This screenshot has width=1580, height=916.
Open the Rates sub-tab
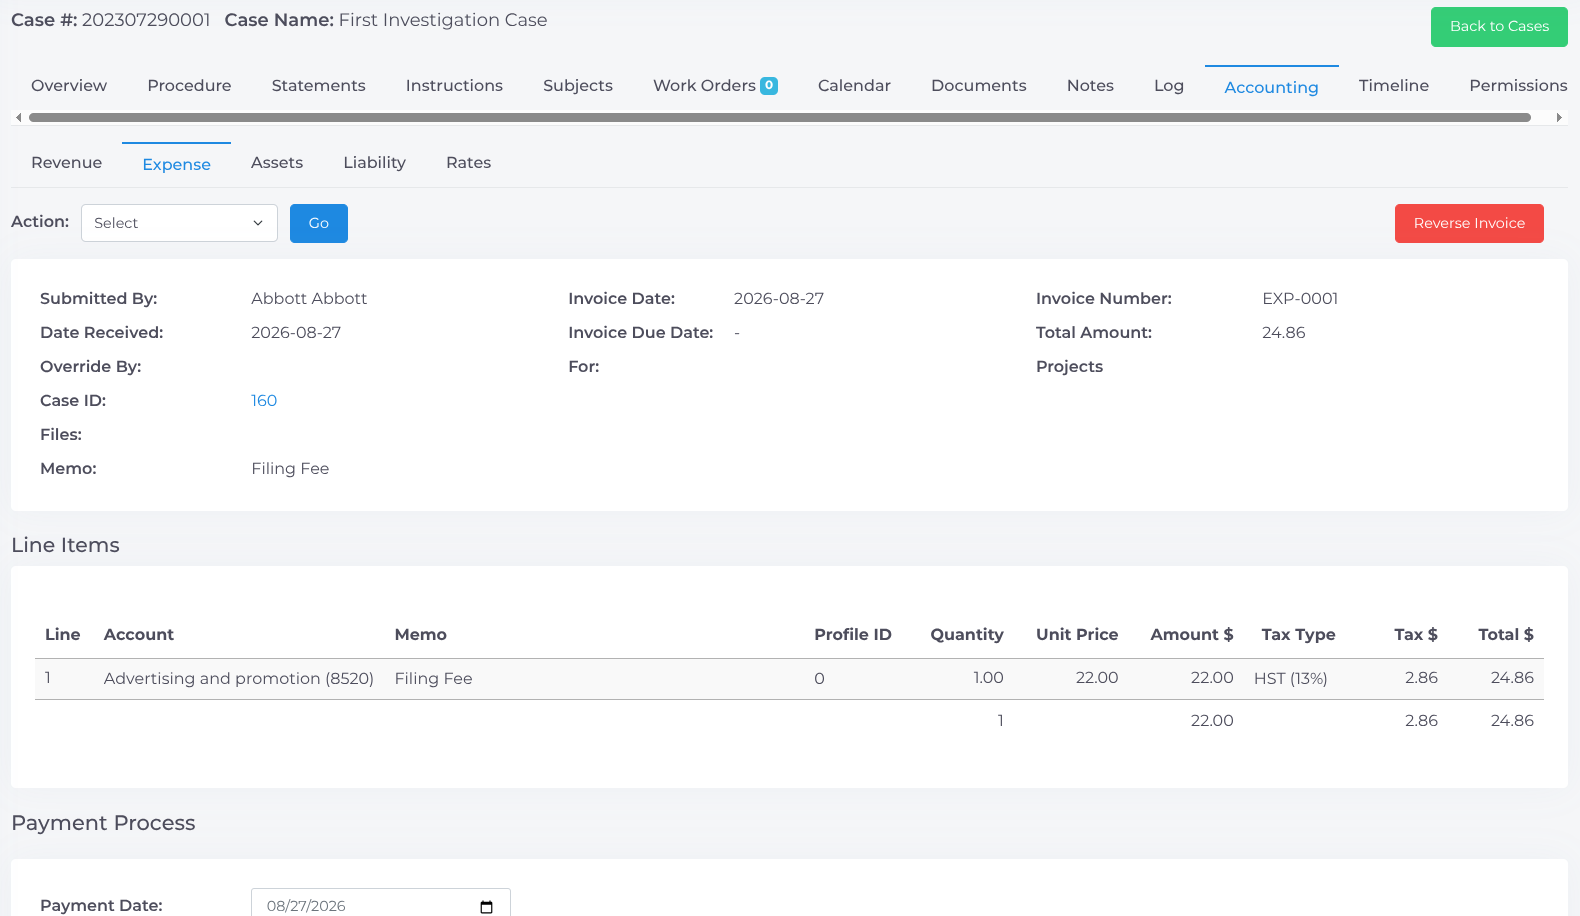point(468,163)
